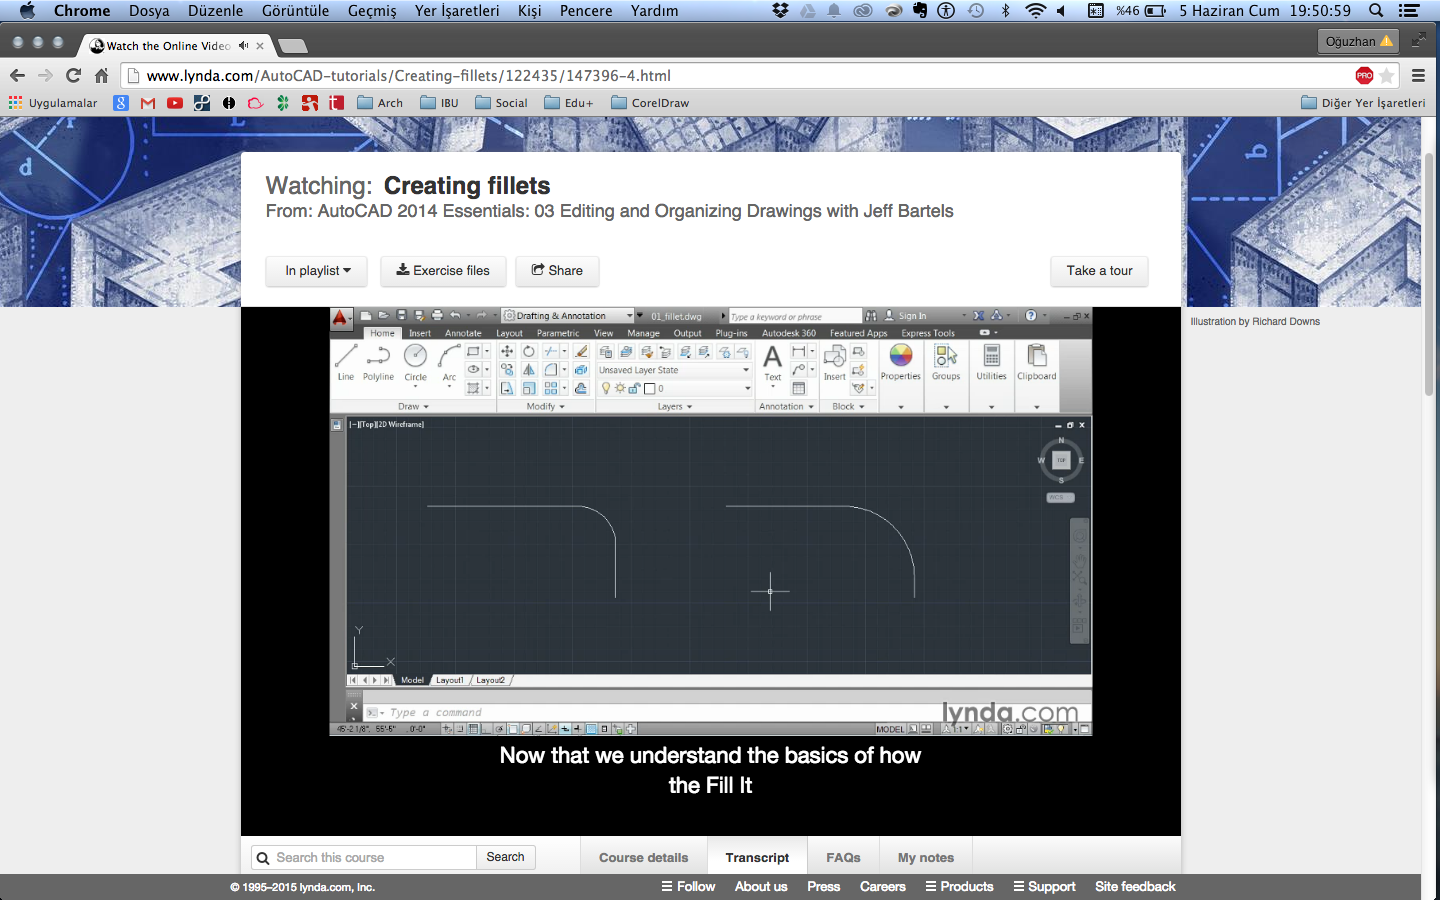Image resolution: width=1440 pixels, height=900 pixels.
Task: Reload the lynda.com page
Action: pyautogui.click(x=73, y=75)
